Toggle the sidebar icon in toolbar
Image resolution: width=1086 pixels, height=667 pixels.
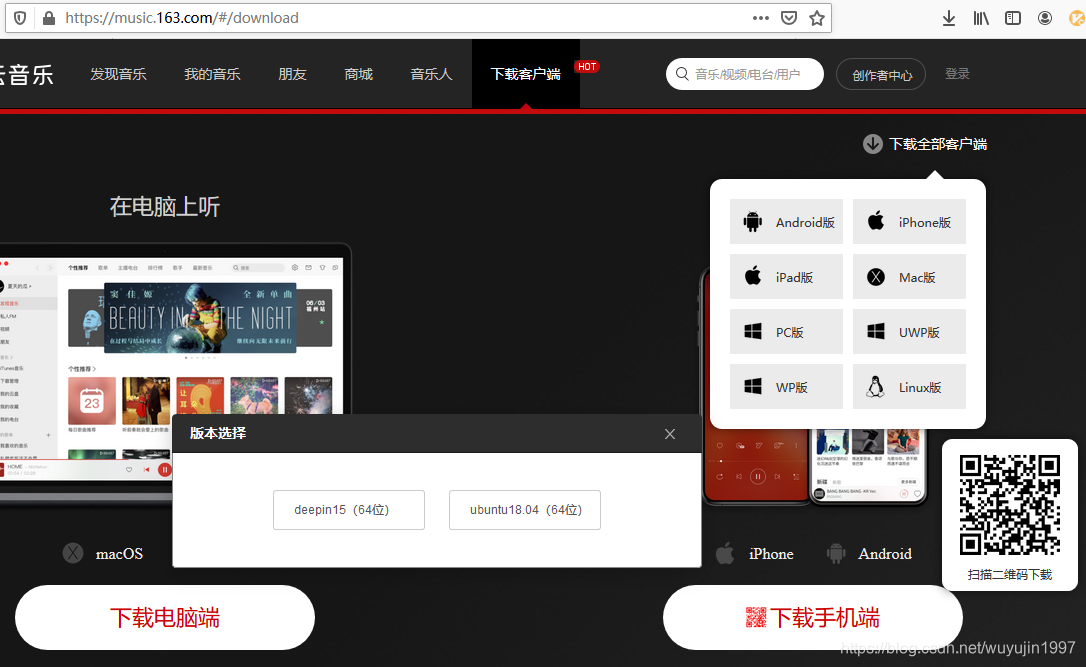point(1013,18)
